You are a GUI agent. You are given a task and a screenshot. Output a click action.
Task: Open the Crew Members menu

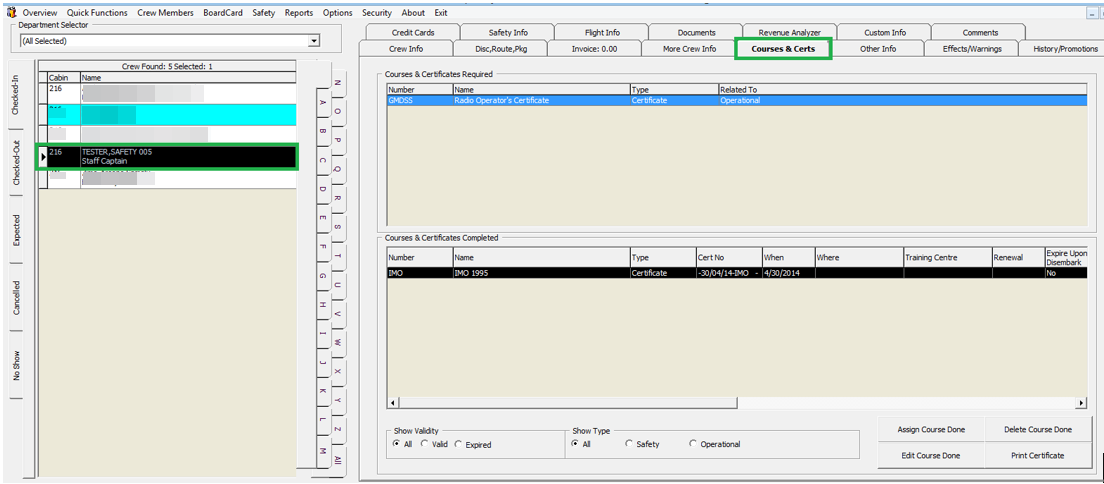[165, 13]
